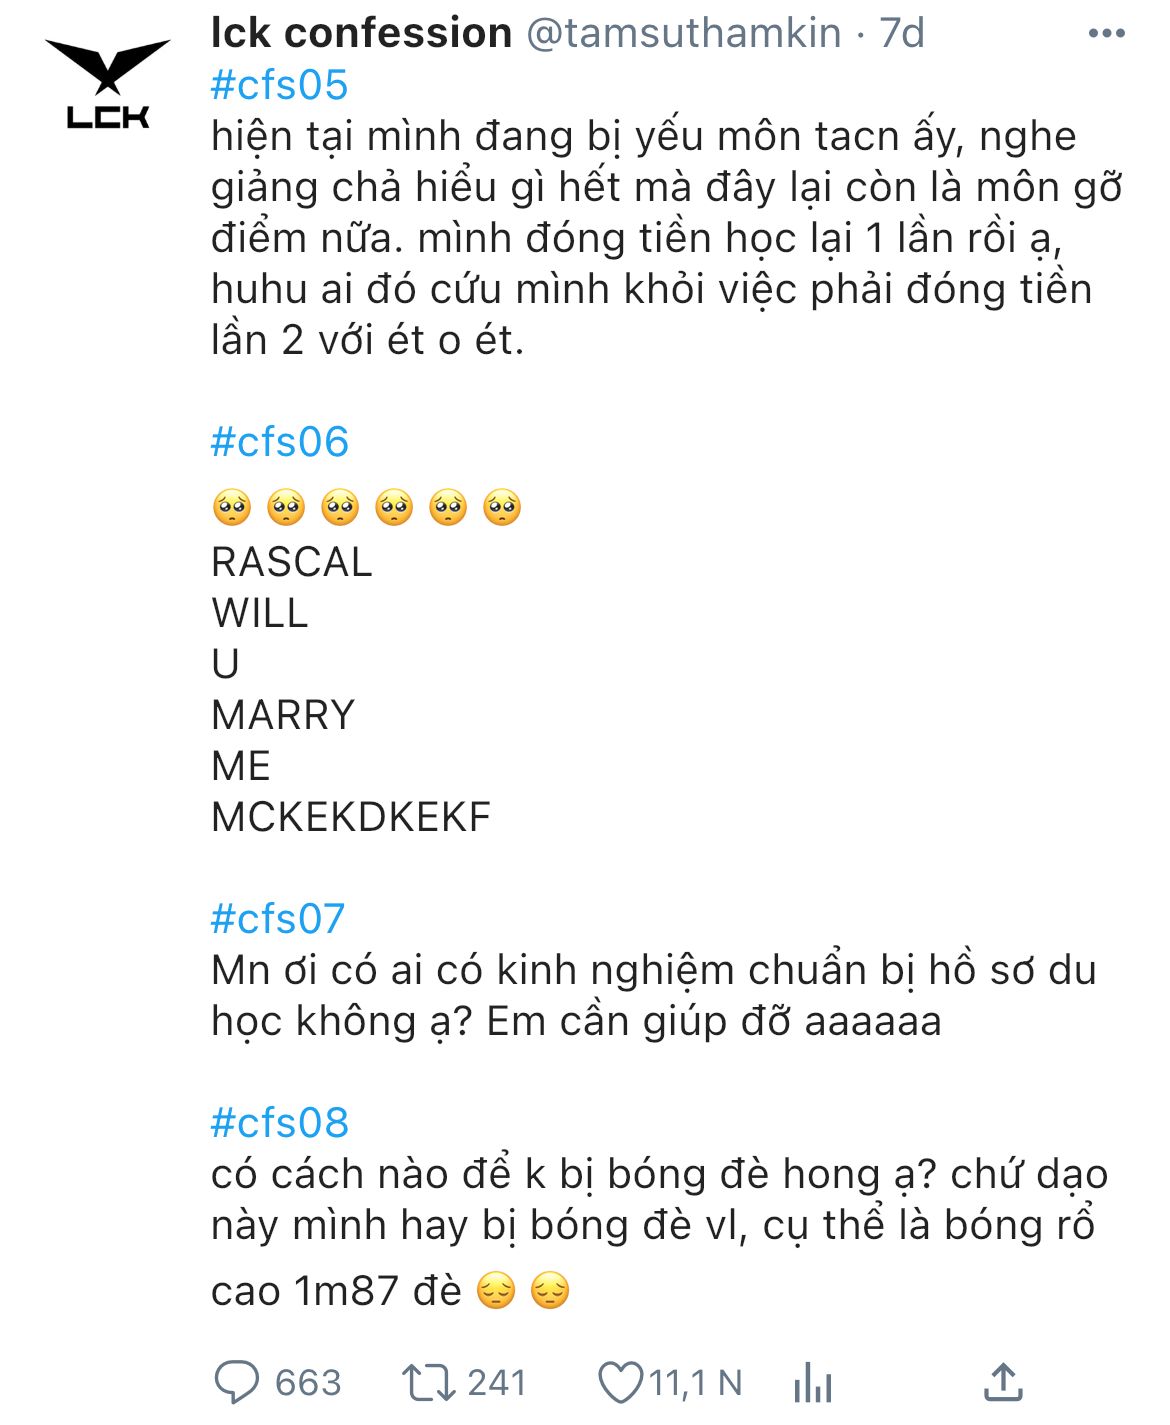1170x1425 pixels.
Task: Share the tweet via upload icon
Action: pyautogui.click(x=1003, y=1382)
